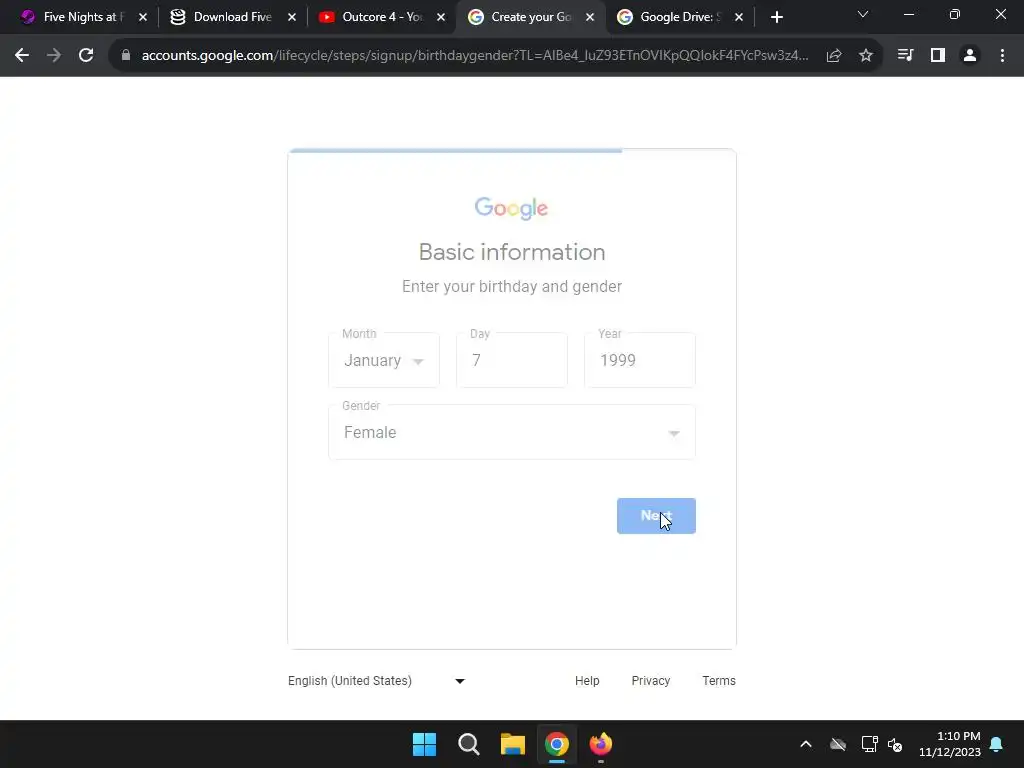Open the network tray icon
The width and height of the screenshot is (1024, 768).
(869, 744)
